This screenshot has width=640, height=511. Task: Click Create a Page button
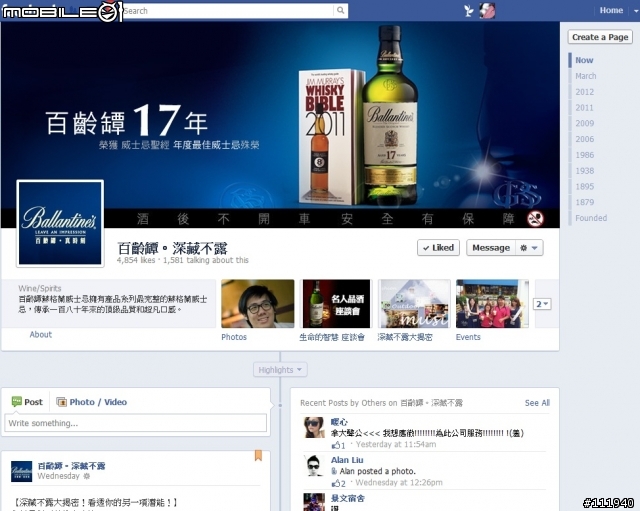coord(600,37)
